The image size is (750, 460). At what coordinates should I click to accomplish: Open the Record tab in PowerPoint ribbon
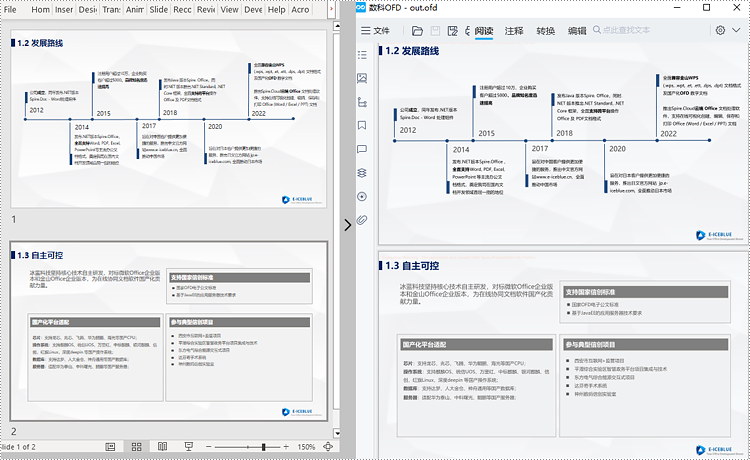pos(182,10)
